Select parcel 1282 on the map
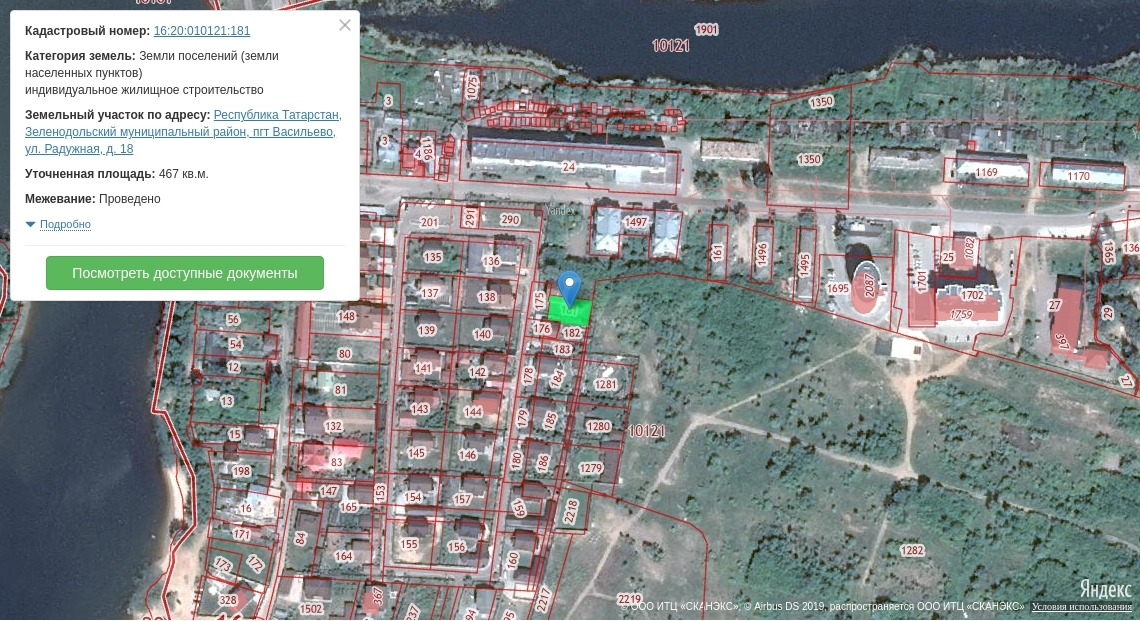 911,550
